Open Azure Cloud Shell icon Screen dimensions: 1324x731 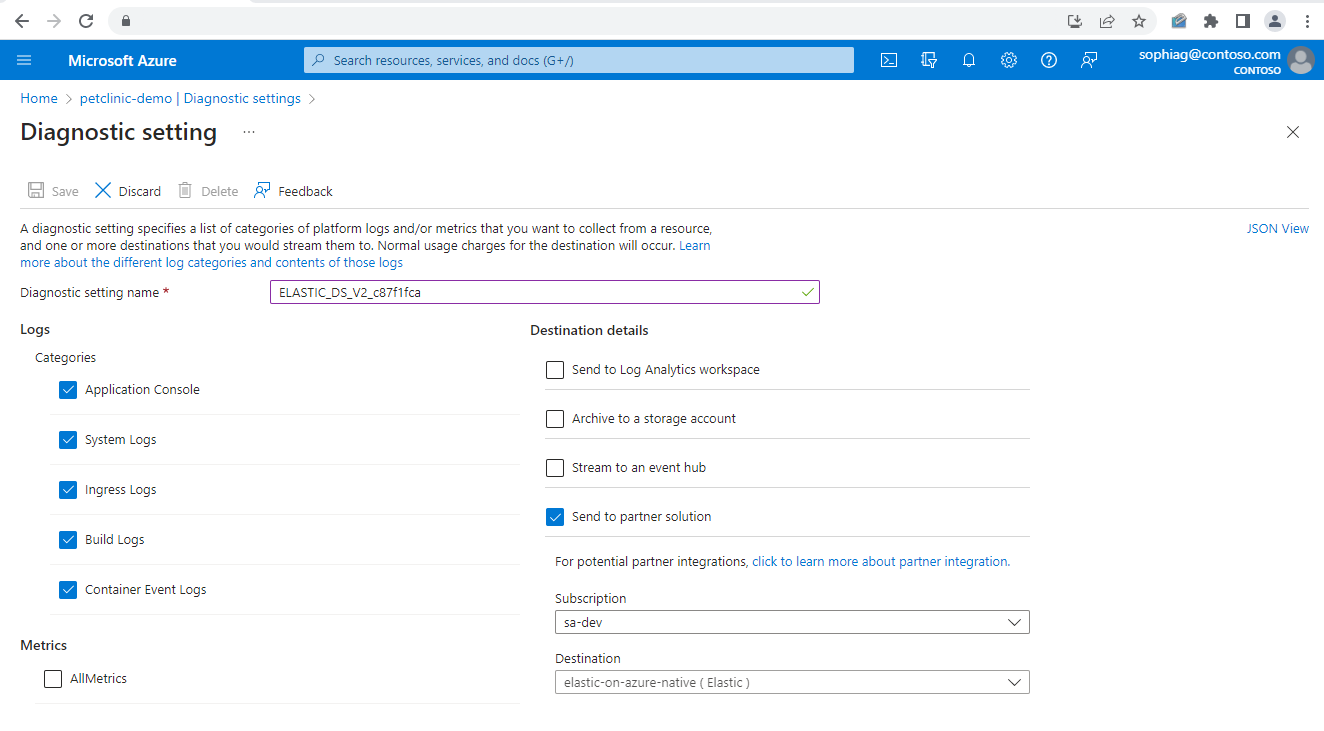pos(888,60)
